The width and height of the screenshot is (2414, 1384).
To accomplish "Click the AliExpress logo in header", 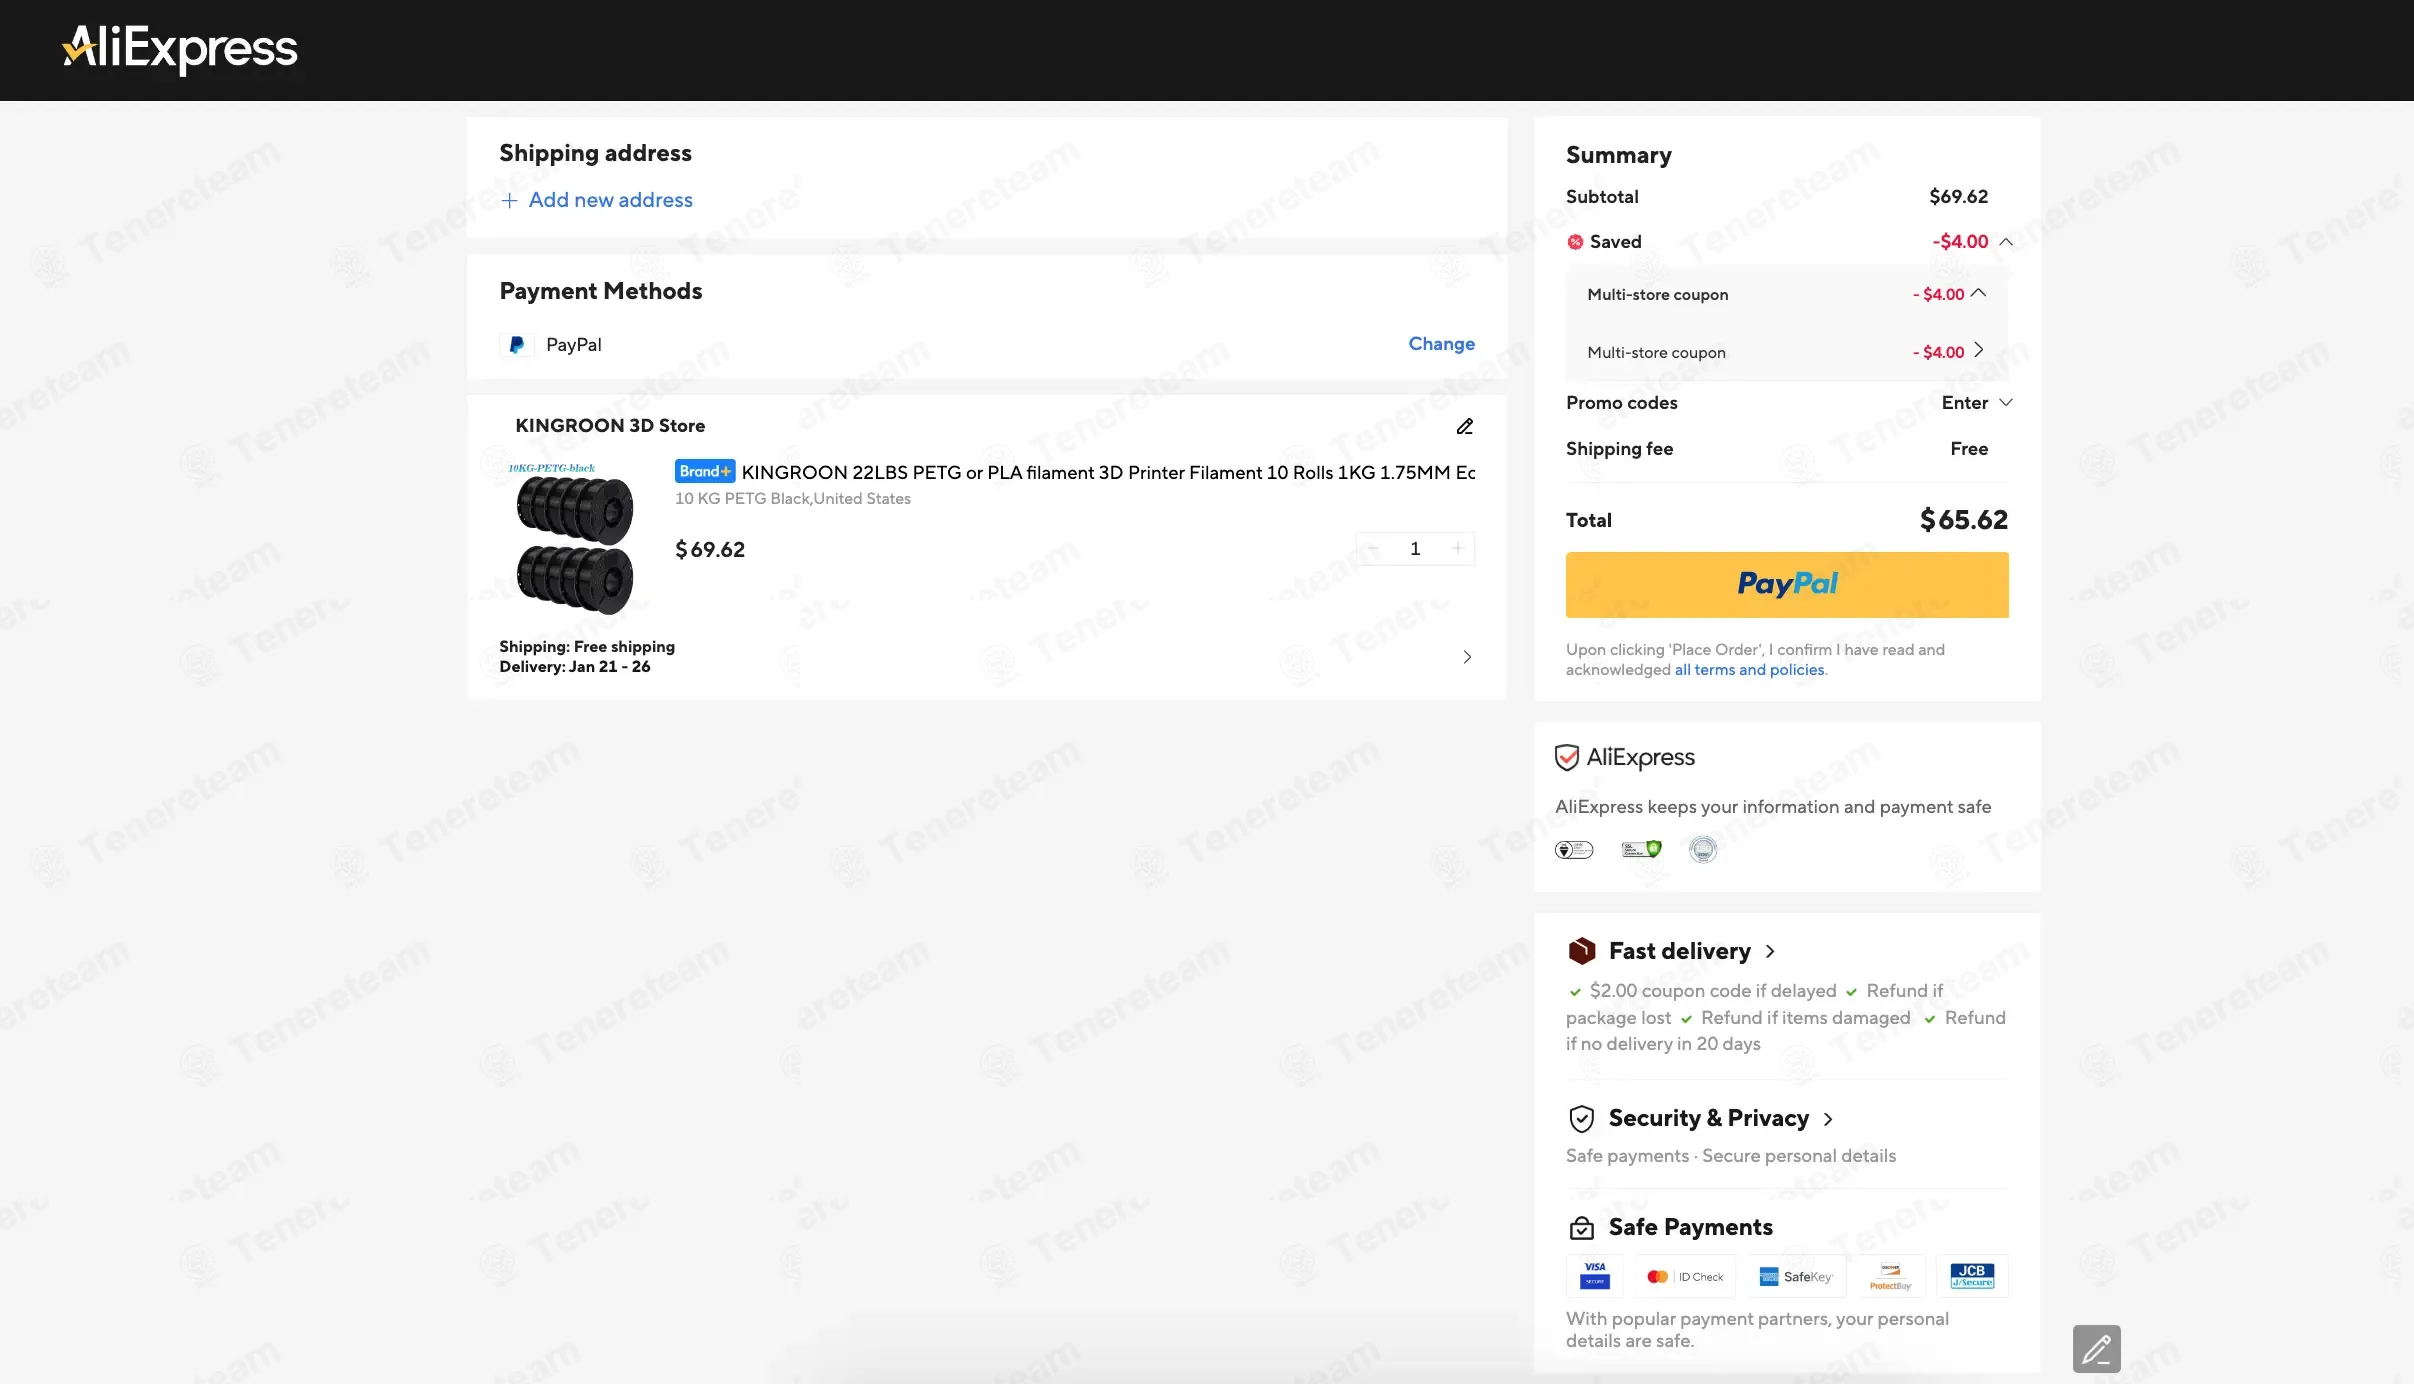I will coord(180,48).
